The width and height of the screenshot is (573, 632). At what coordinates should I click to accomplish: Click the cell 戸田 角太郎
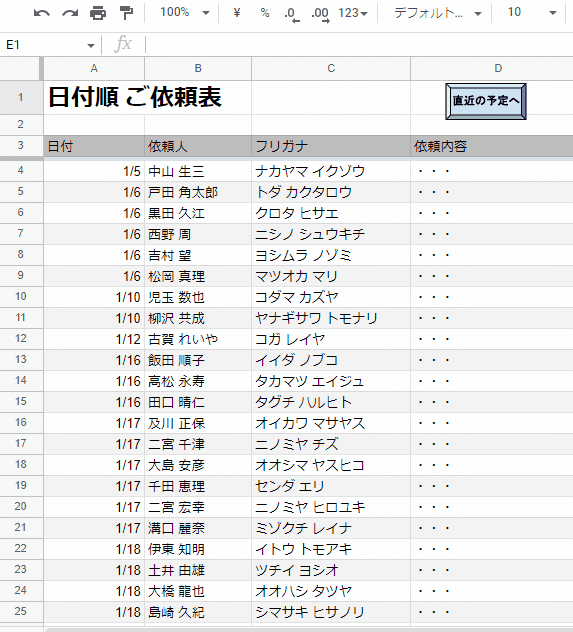point(198,192)
